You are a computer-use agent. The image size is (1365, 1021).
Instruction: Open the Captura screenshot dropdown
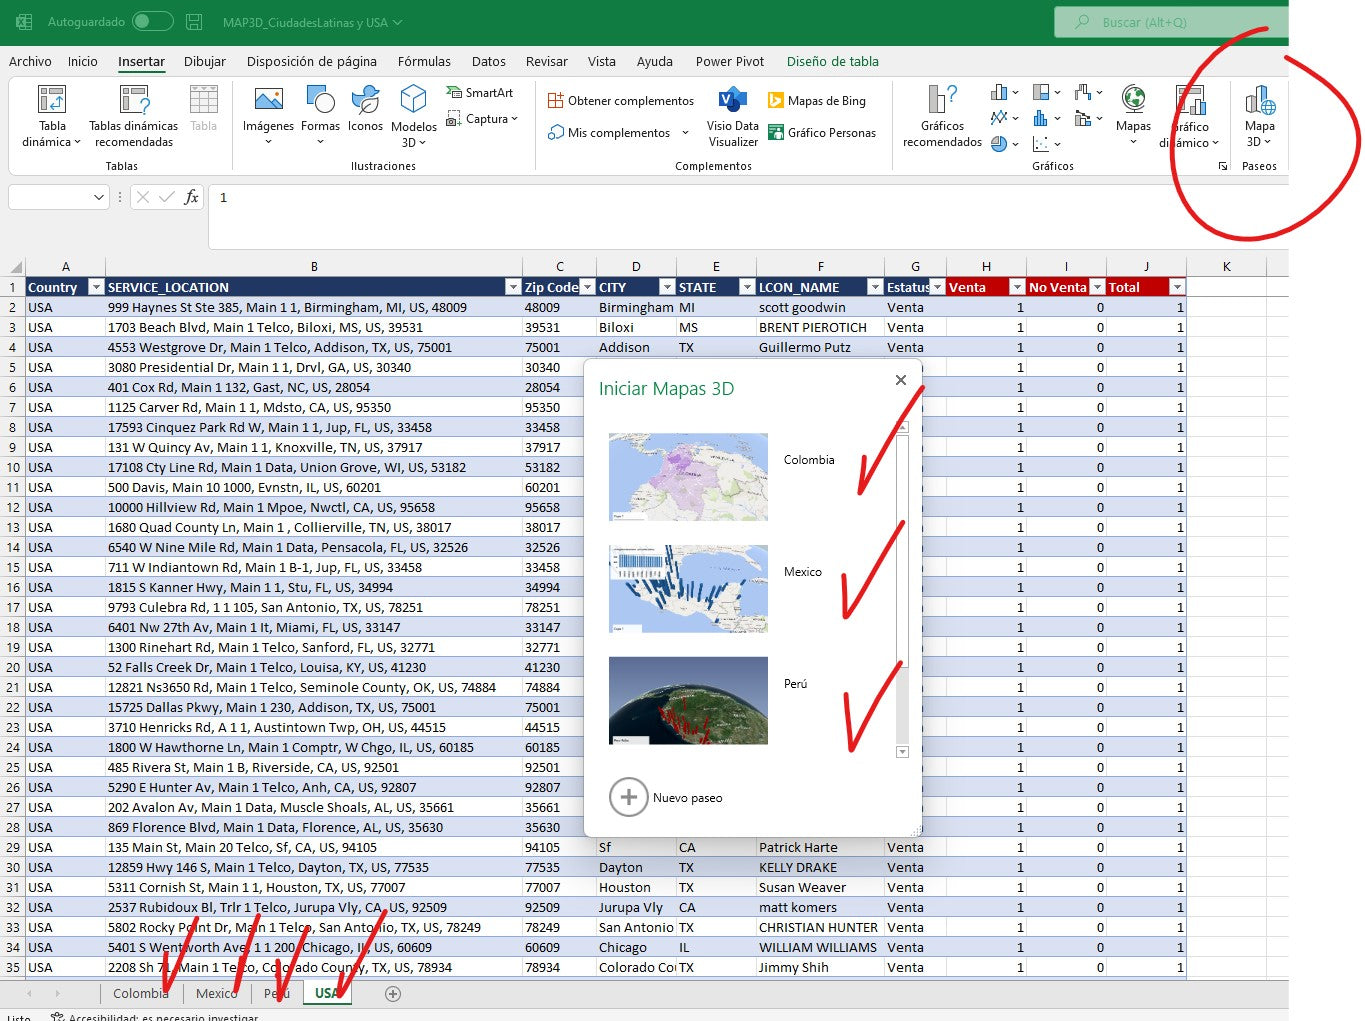pyautogui.click(x=482, y=118)
